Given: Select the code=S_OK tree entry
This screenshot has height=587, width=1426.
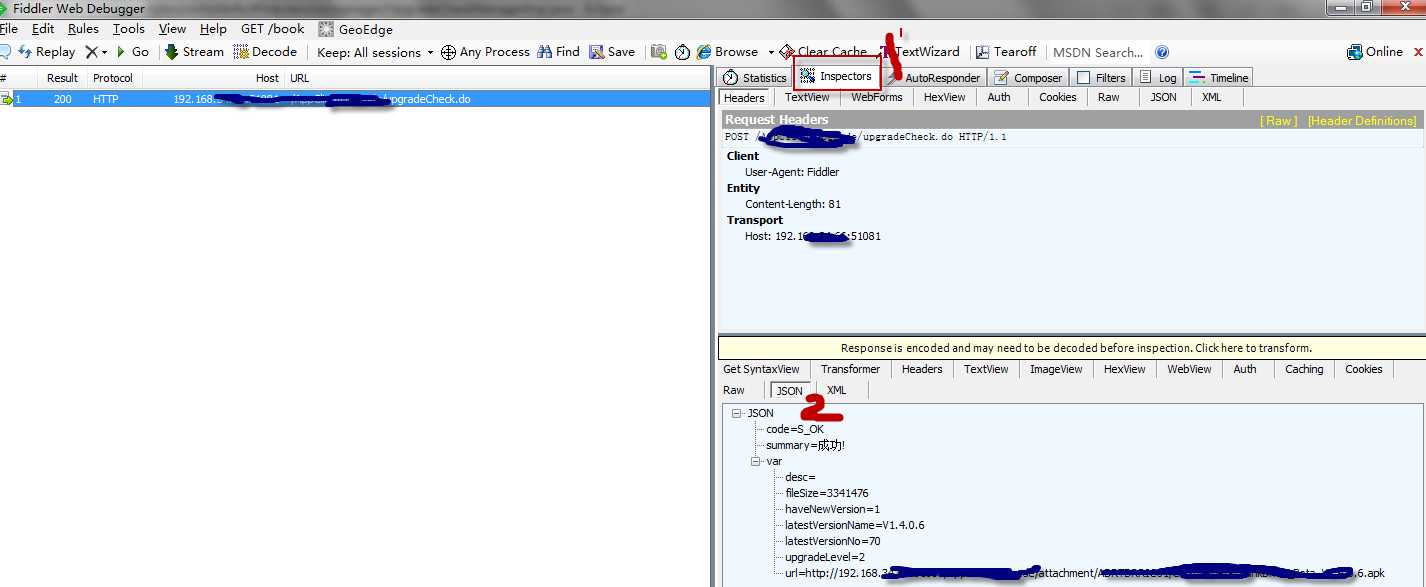Looking at the screenshot, I should [x=795, y=429].
